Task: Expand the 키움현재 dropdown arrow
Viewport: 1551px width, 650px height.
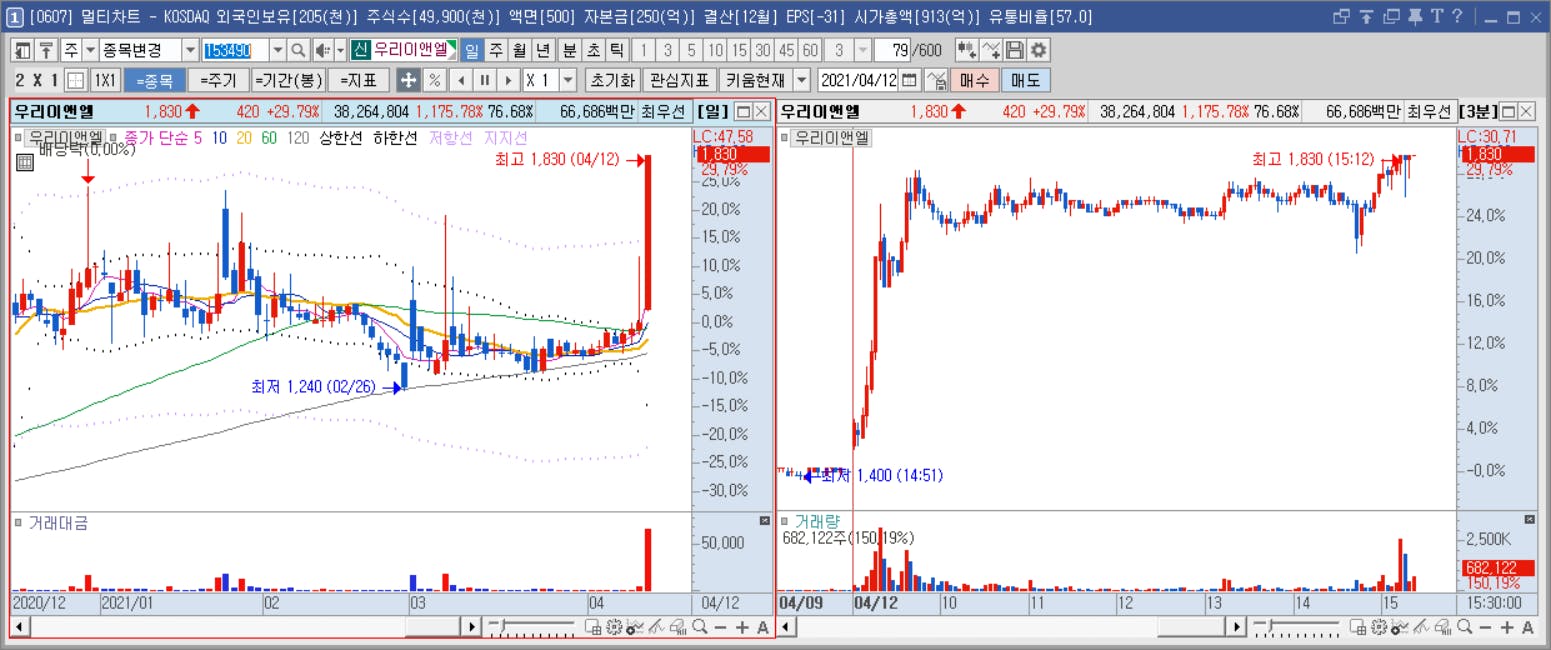Action: point(802,81)
